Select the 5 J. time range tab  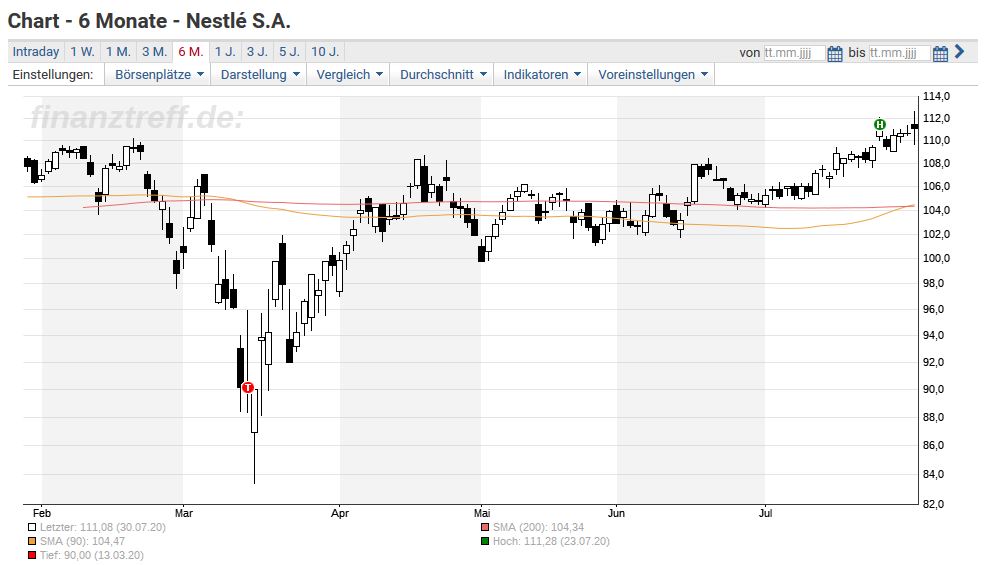[x=290, y=52]
